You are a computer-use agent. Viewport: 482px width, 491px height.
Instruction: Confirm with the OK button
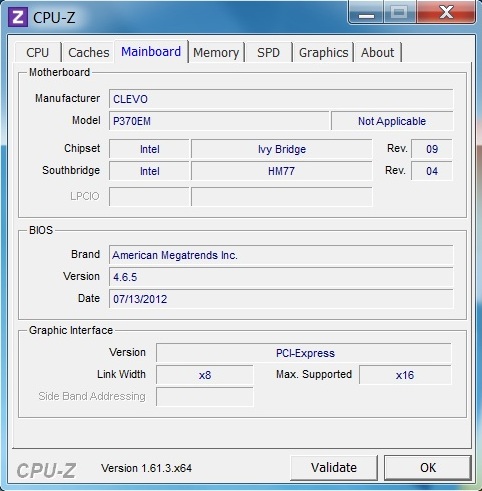[428, 468]
